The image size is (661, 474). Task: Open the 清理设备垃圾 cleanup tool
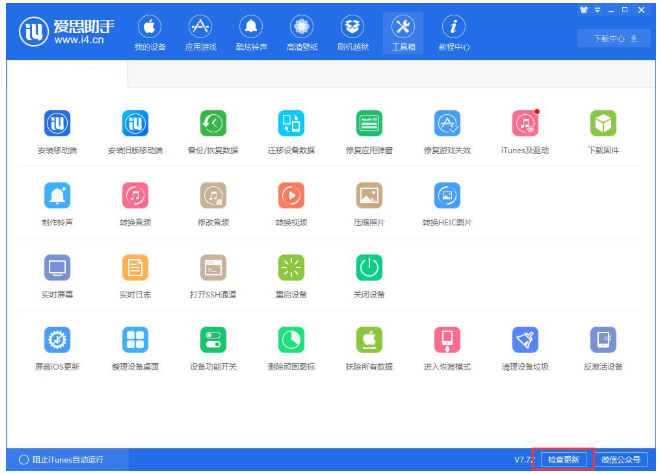click(525, 348)
